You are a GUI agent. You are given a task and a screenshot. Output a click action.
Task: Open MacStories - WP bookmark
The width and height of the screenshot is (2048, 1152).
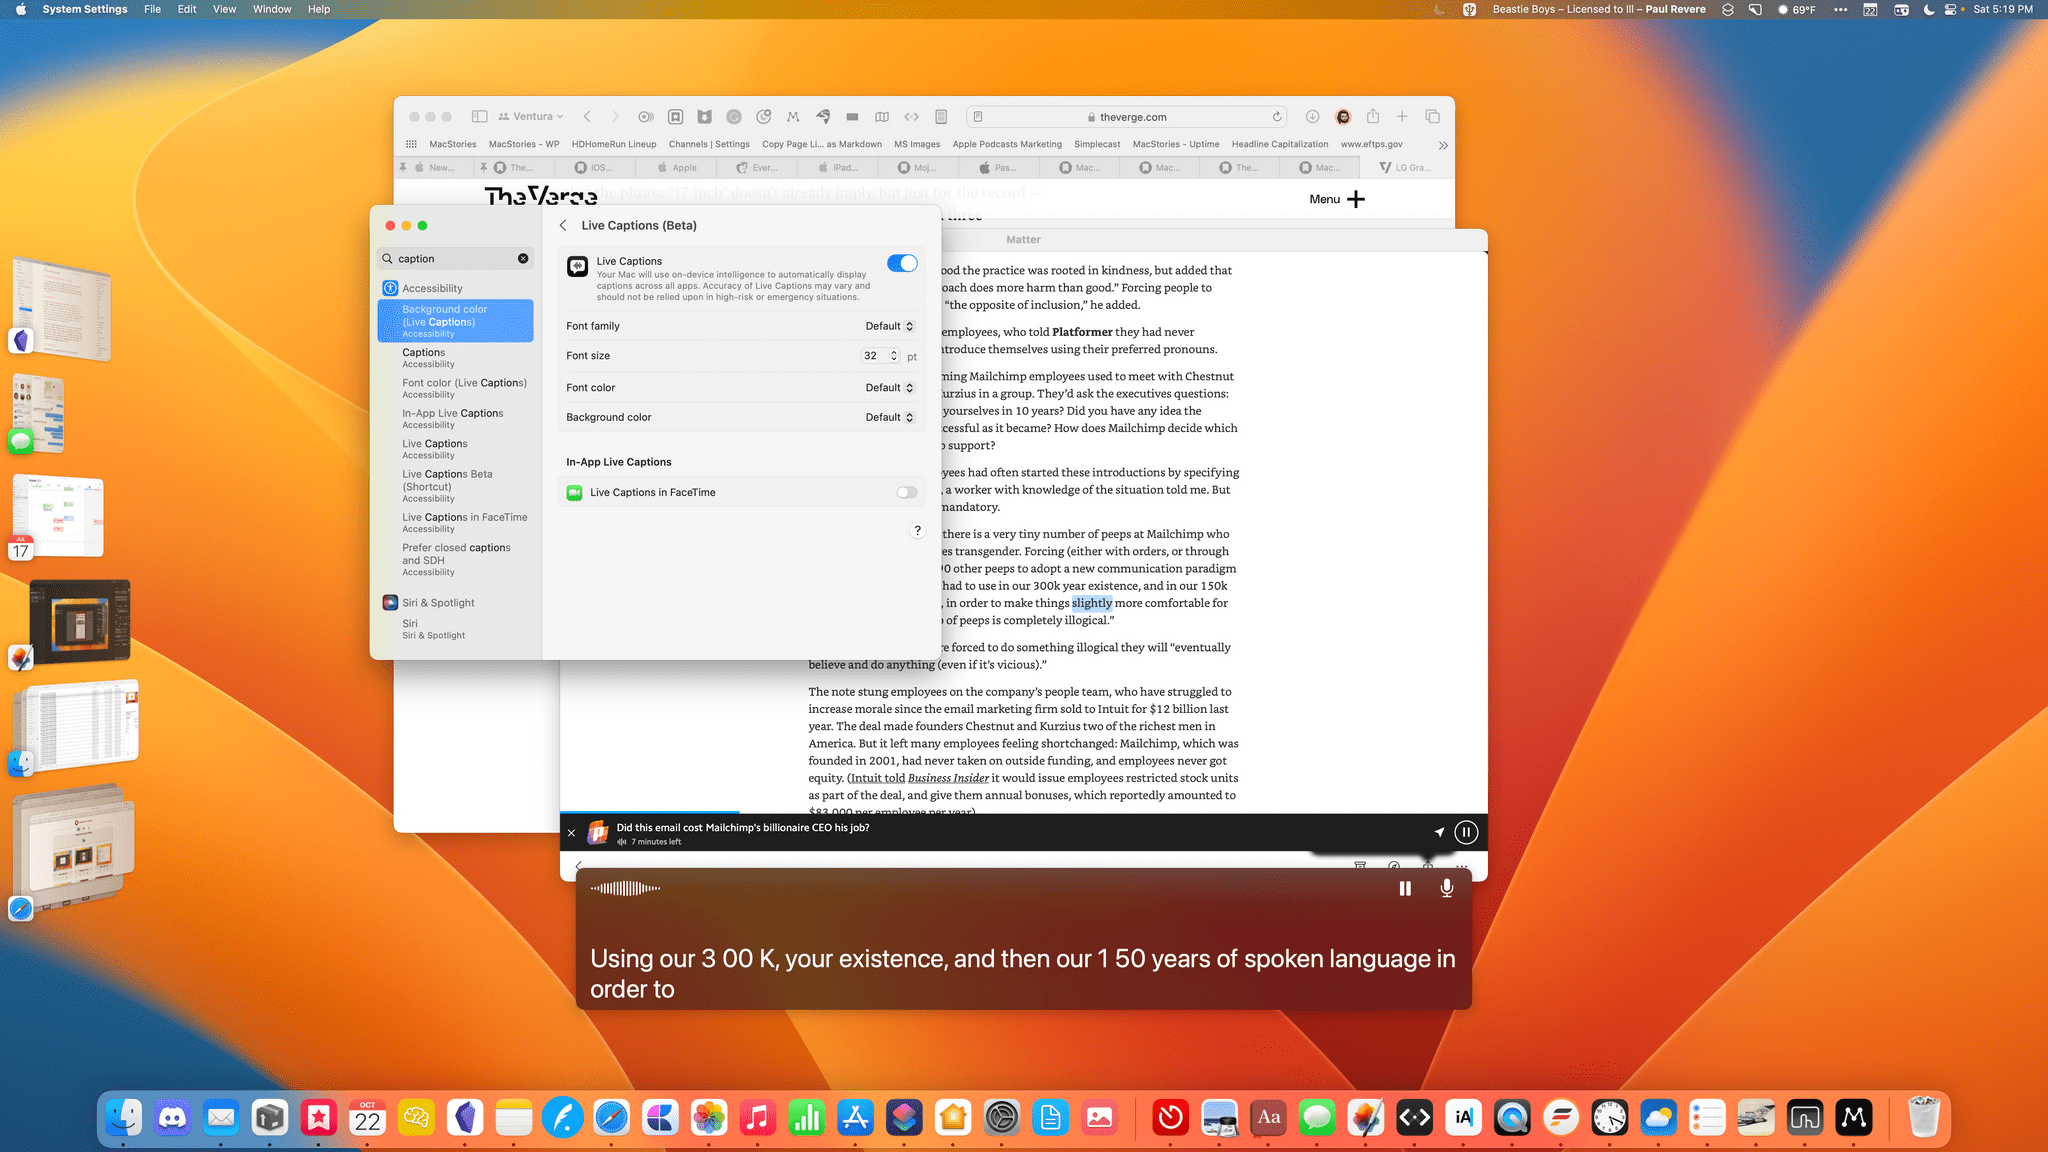pos(524,144)
